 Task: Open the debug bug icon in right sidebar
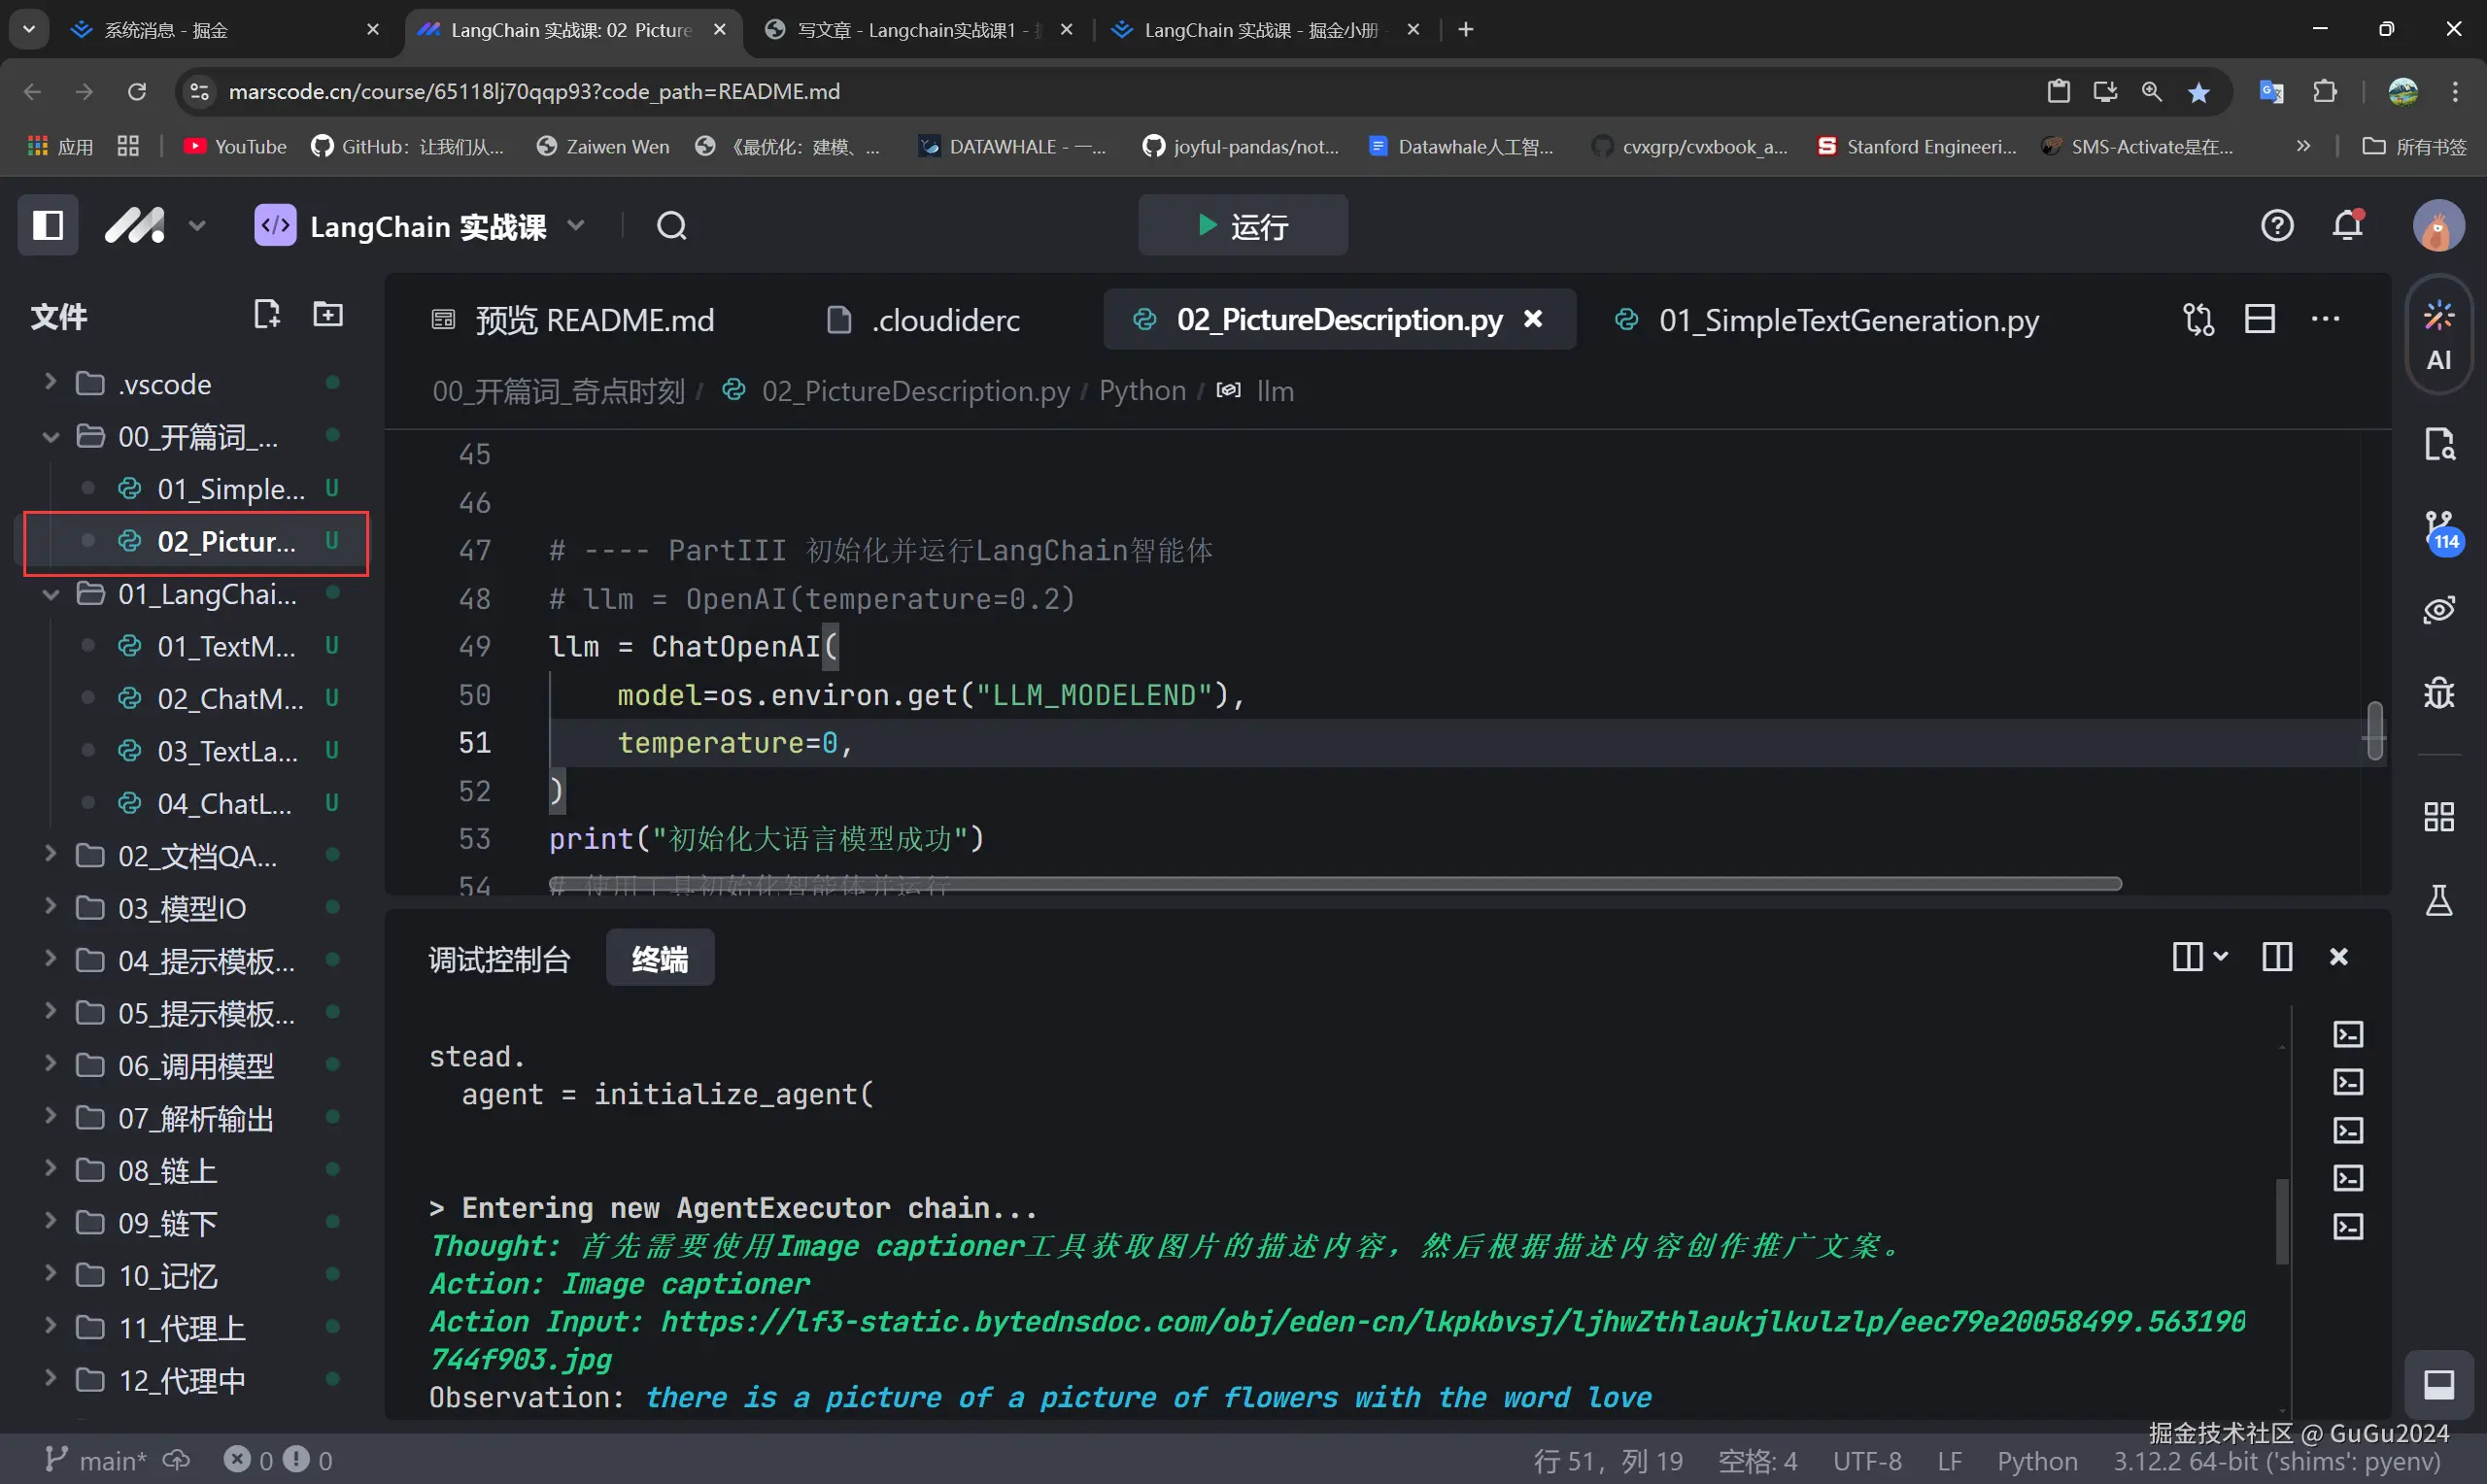coord(2438,691)
